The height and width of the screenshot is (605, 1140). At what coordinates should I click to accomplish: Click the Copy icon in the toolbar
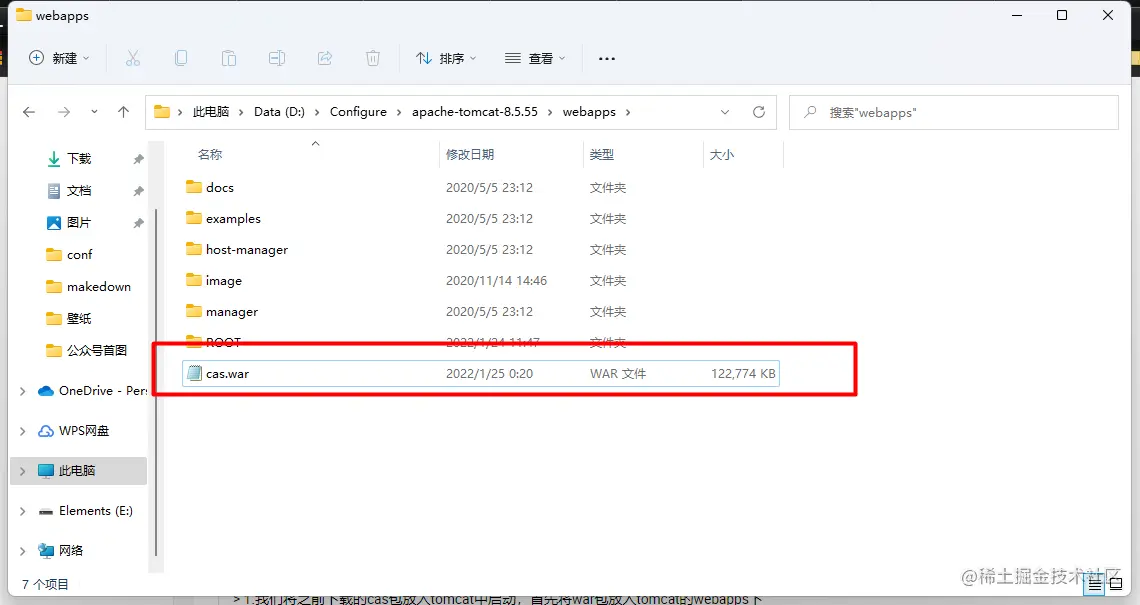click(181, 58)
